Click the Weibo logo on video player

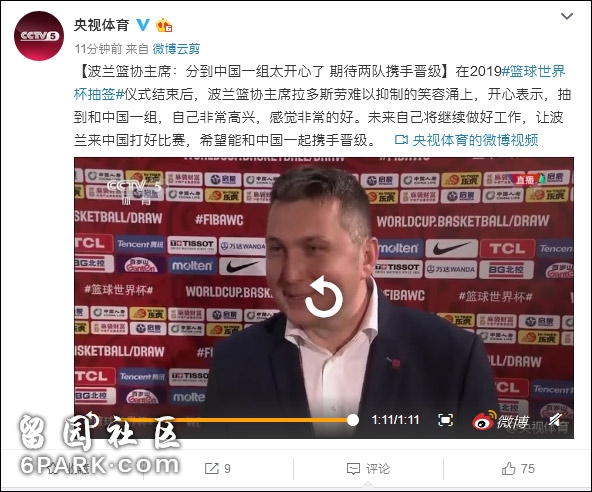coord(500,421)
